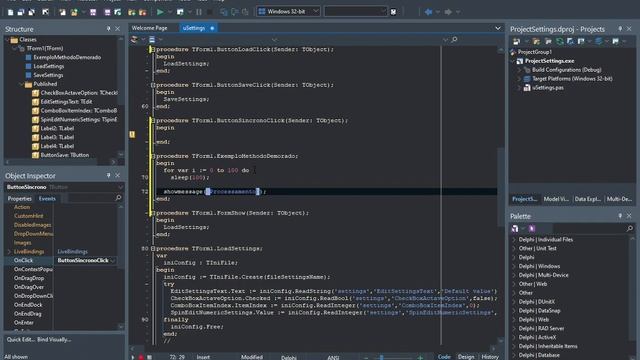
Task: Open the ButtonSincrono component selector dropdown
Action: tap(120, 187)
